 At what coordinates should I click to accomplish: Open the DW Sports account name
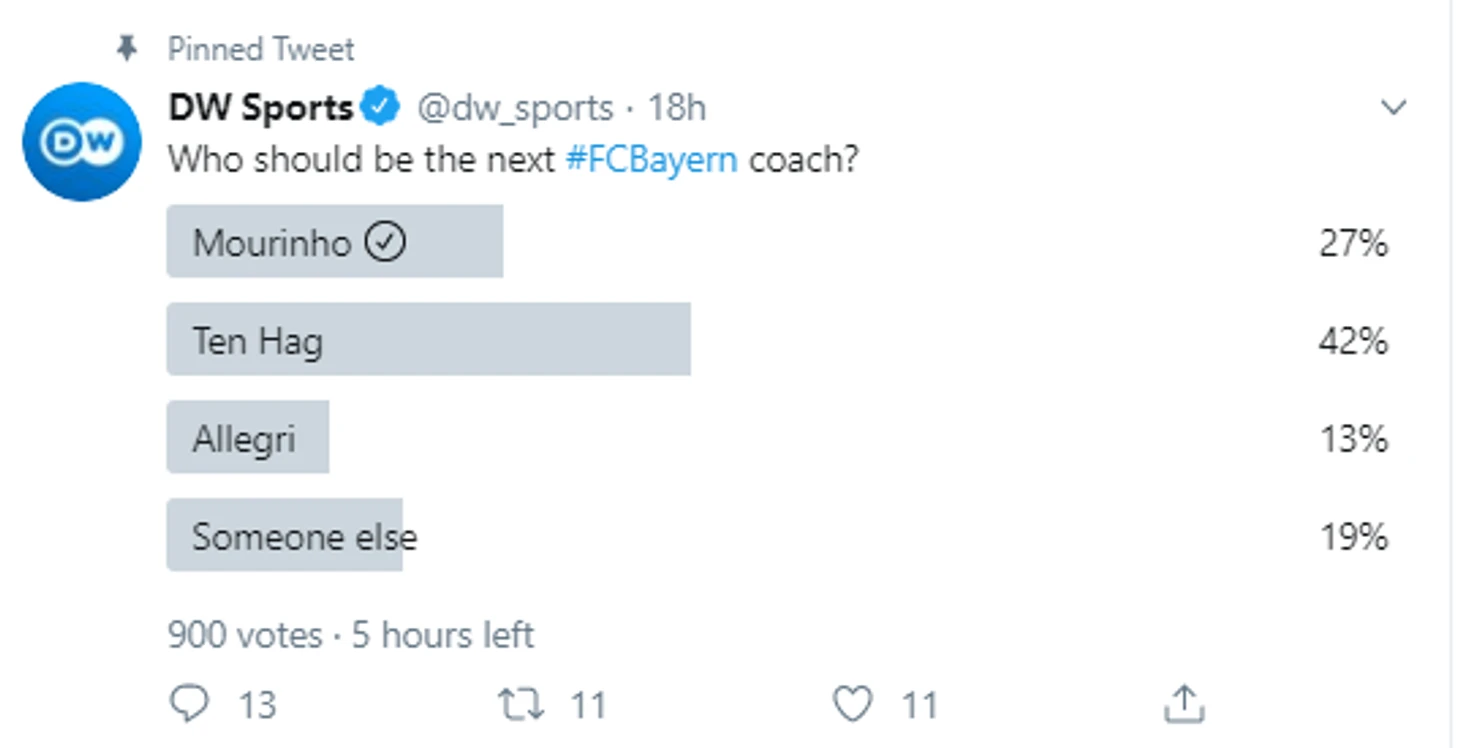(x=260, y=107)
